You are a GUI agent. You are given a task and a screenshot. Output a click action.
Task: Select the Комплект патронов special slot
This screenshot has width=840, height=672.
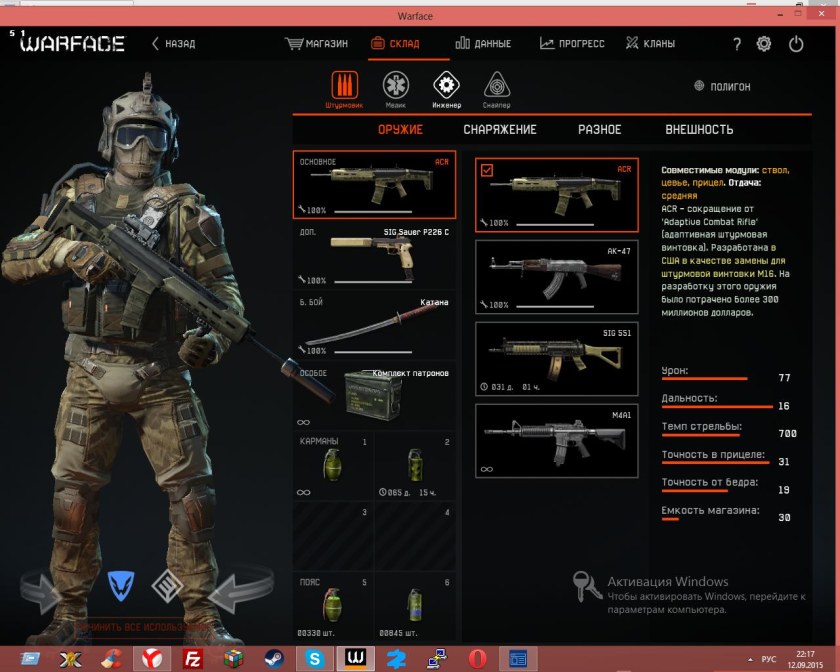coord(374,395)
